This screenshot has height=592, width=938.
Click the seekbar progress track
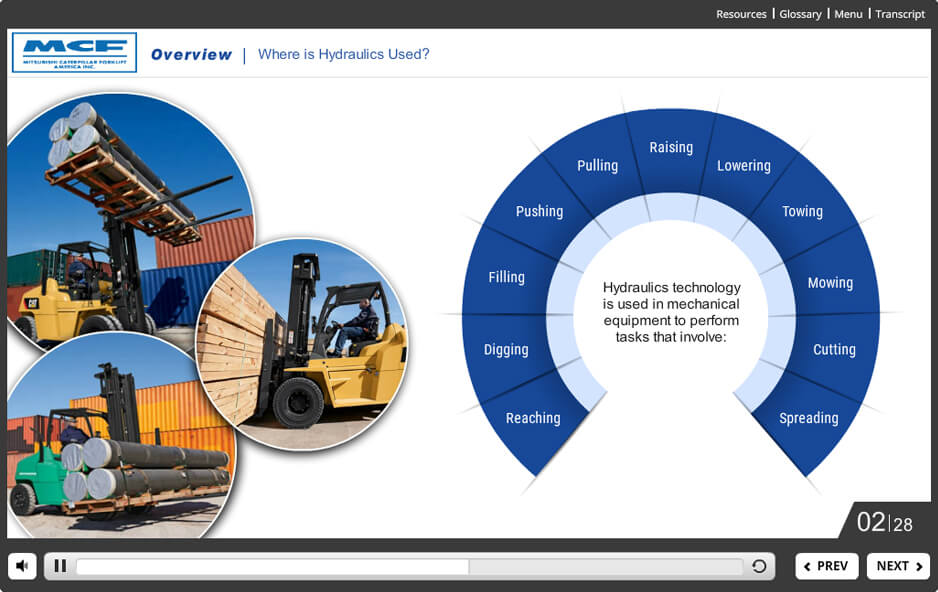409,567
